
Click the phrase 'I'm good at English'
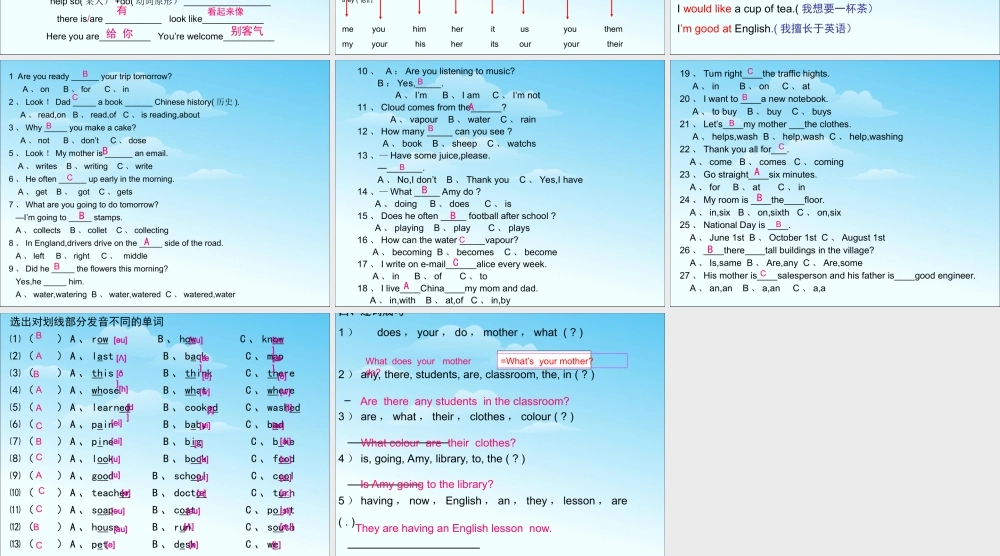coord(724,29)
